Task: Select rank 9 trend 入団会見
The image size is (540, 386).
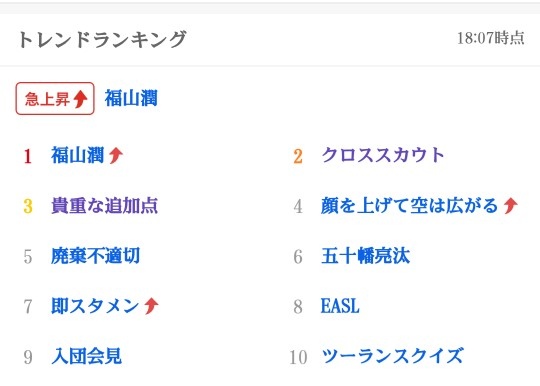Action: point(86,356)
